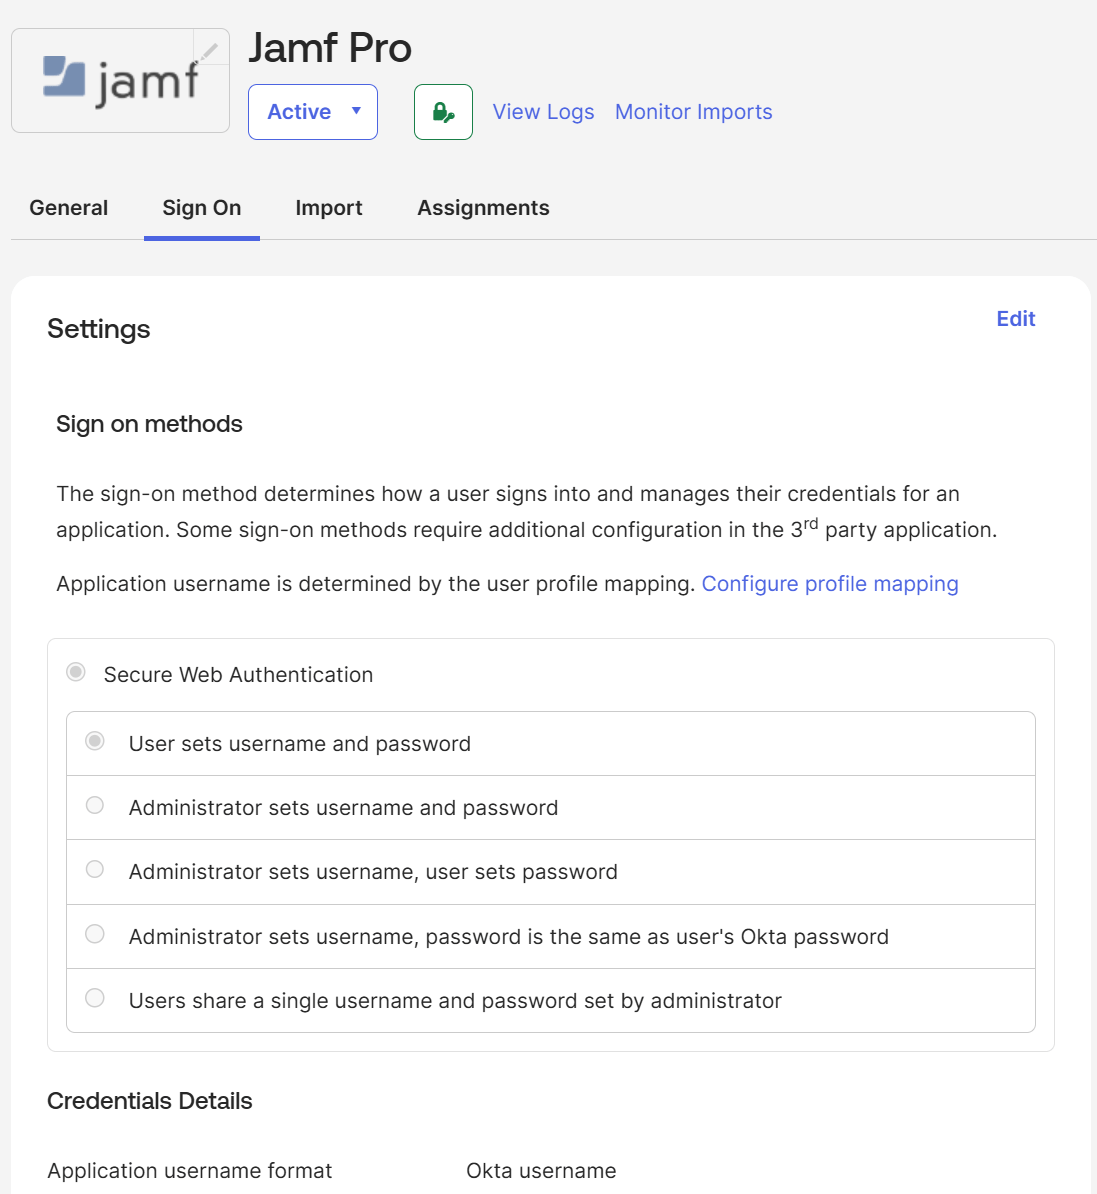The width and height of the screenshot is (1097, 1194).
Task: Click the Sign on methods heading
Action: tap(149, 424)
